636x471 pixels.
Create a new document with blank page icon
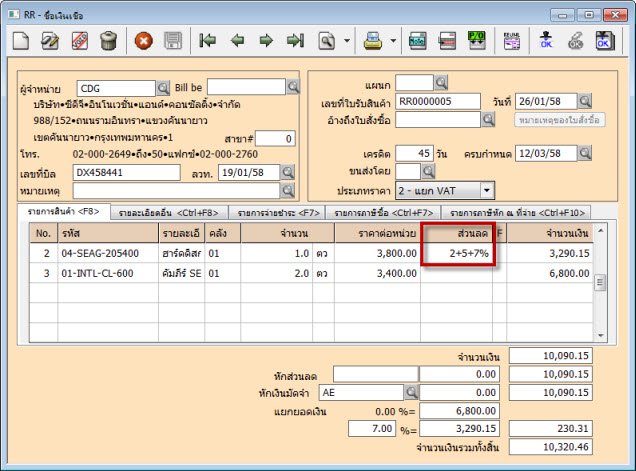coord(21,41)
